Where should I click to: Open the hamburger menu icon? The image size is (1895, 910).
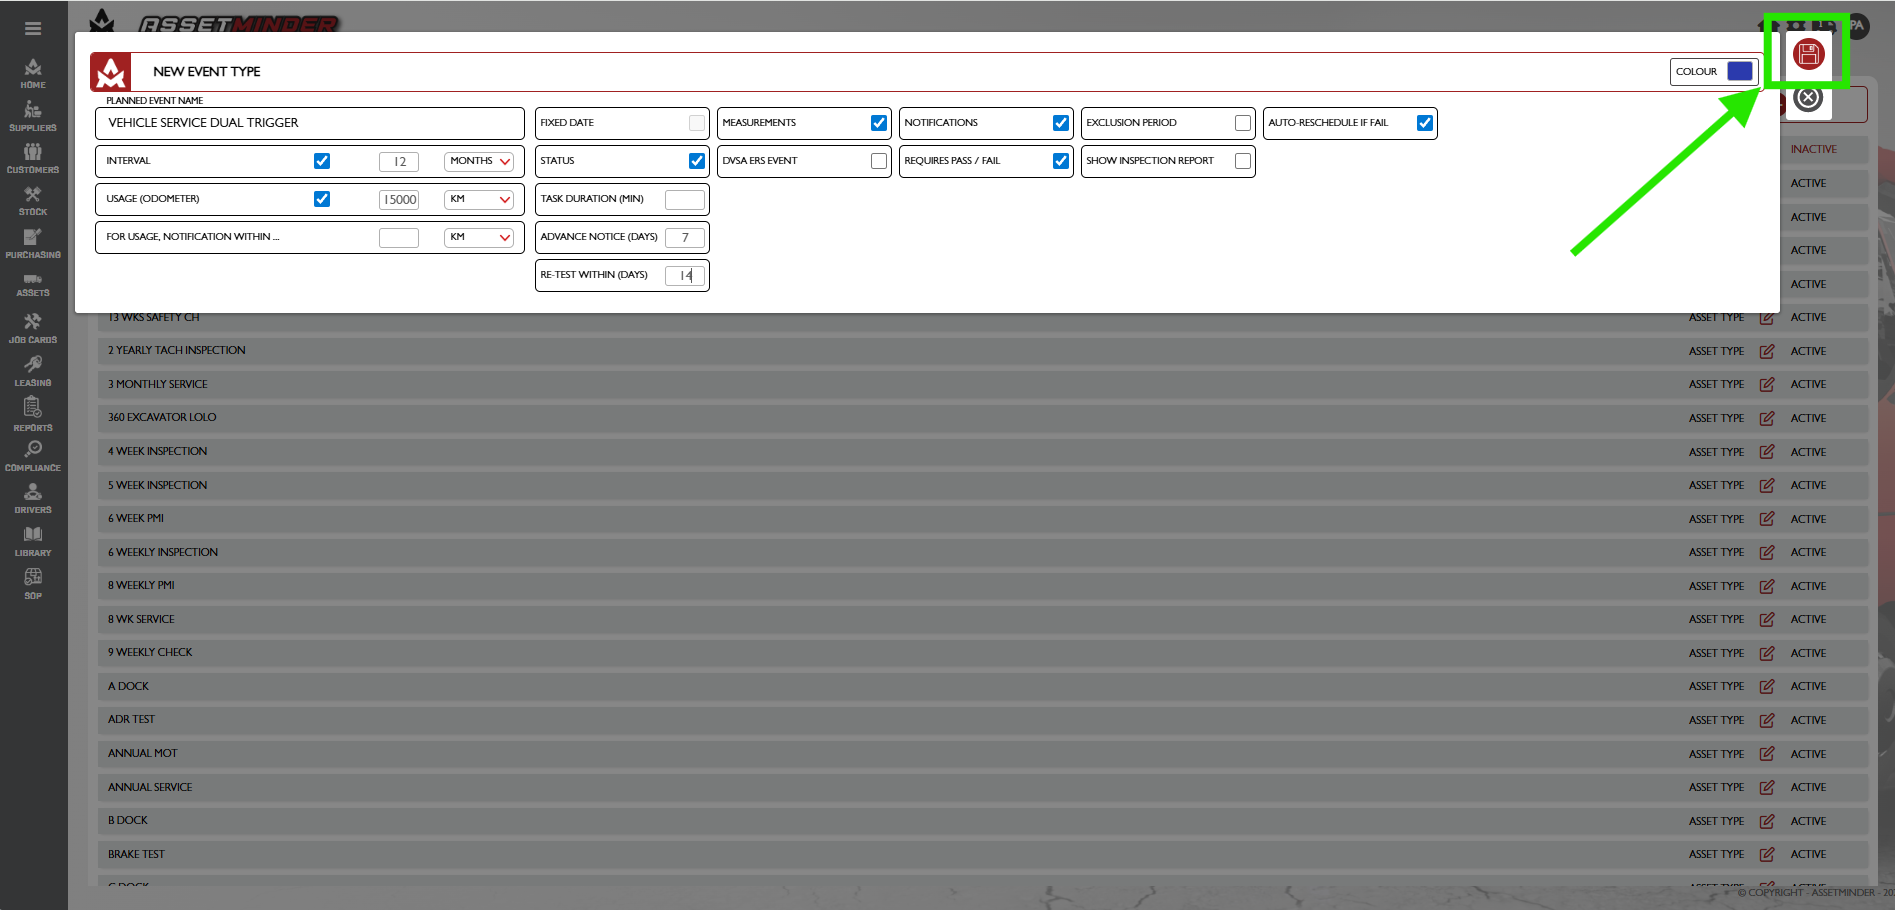coord(33,29)
